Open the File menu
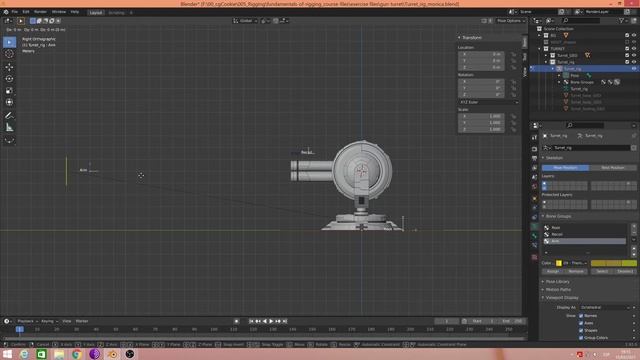The width and height of the screenshot is (640, 360). [x=15, y=12]
